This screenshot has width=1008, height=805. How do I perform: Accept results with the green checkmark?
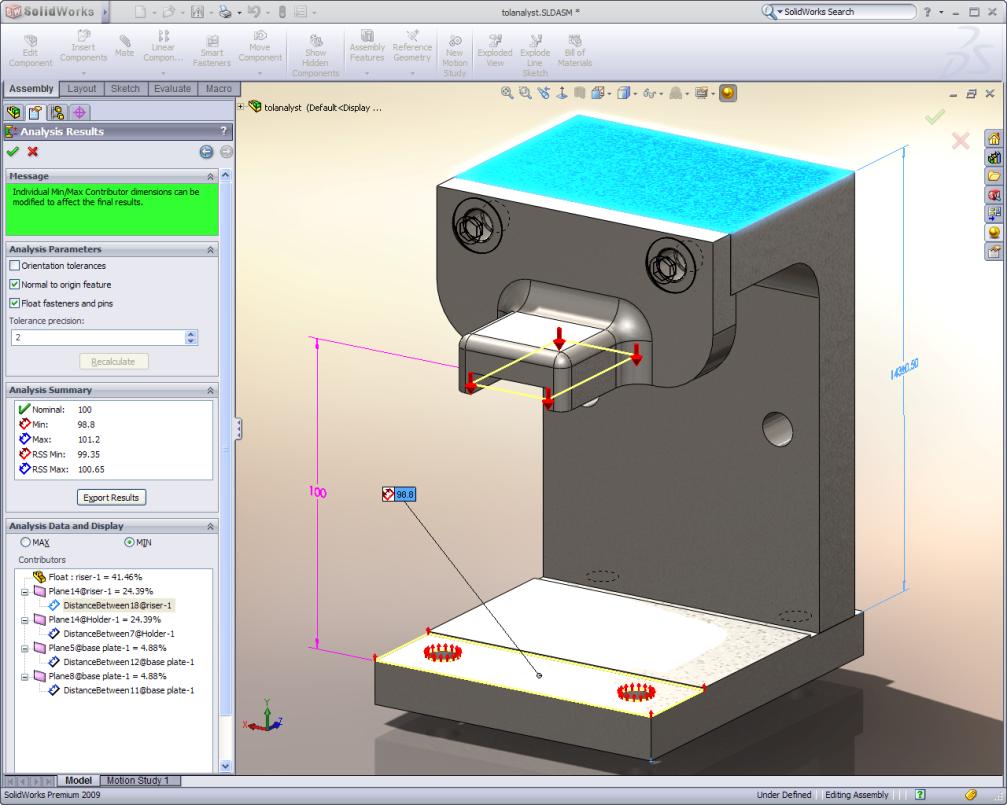[12, 152]
